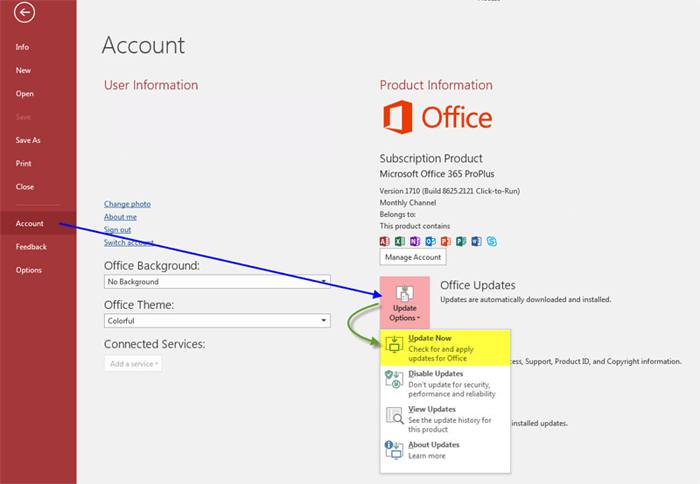This screenshot has width=700, height=484.
Task: Click the Publisher app icon under product contains
Action: (x=461, y=242)
